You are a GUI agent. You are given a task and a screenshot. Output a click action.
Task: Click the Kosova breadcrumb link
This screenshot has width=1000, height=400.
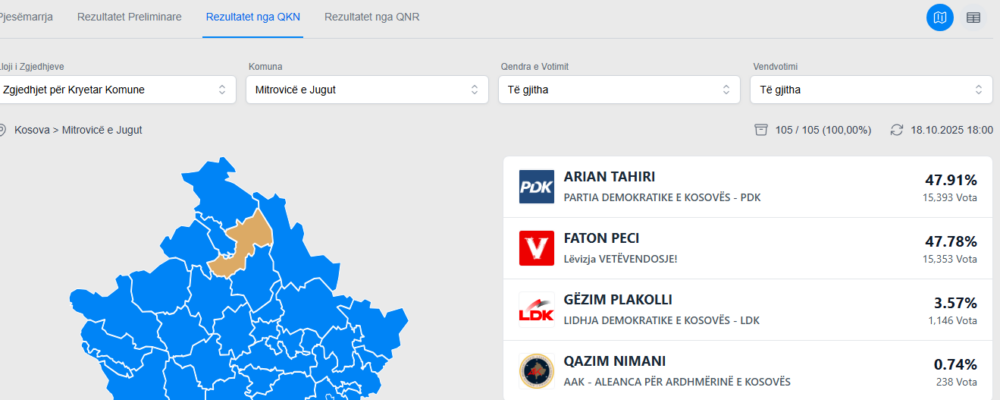32,130
